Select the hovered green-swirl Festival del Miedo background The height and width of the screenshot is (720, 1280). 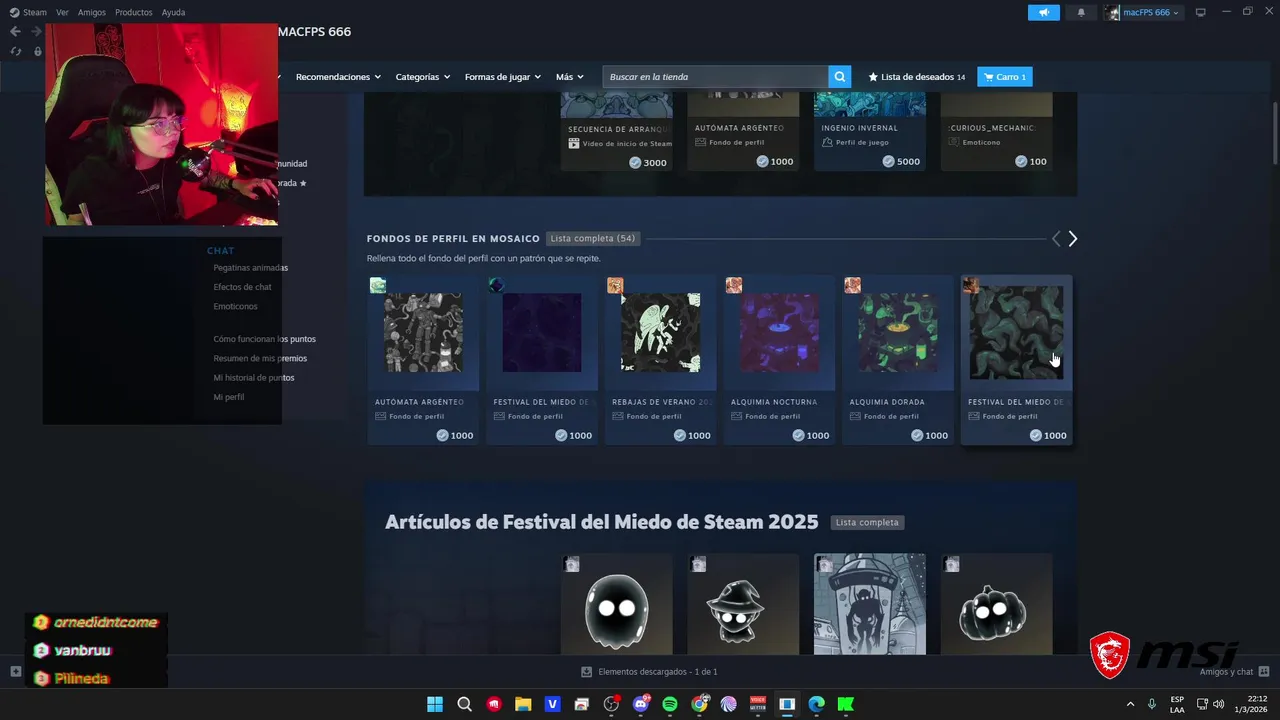tap(1016, 360)
